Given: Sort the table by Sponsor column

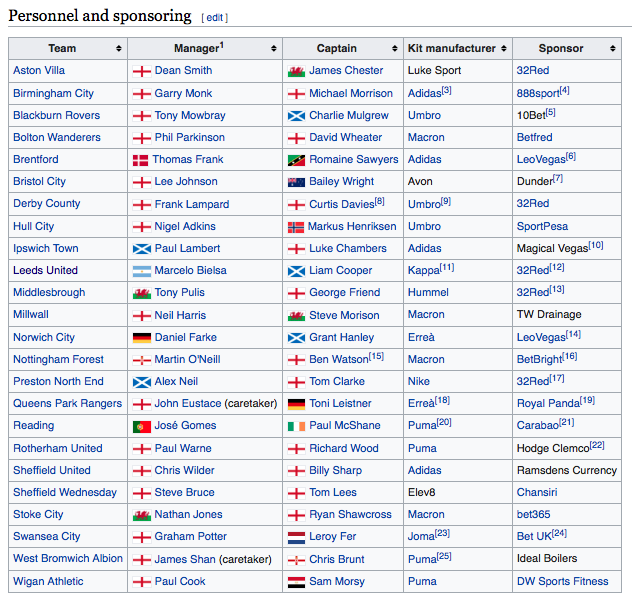Looking at the screenshot, I should (614, 49).
